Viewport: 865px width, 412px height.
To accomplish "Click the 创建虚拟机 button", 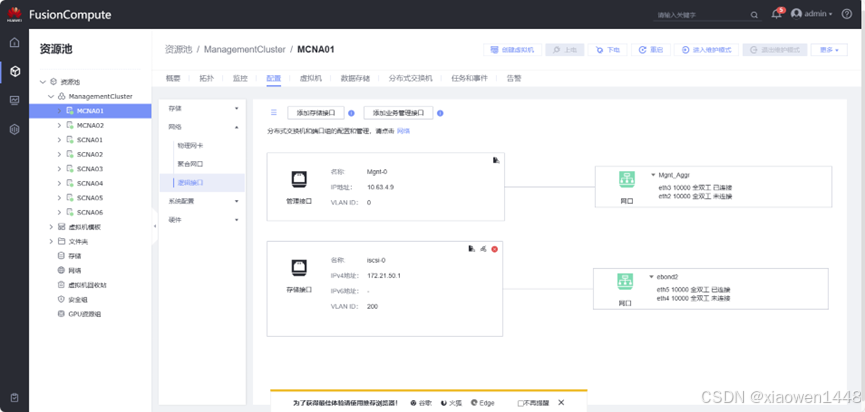I will (512, 50).
